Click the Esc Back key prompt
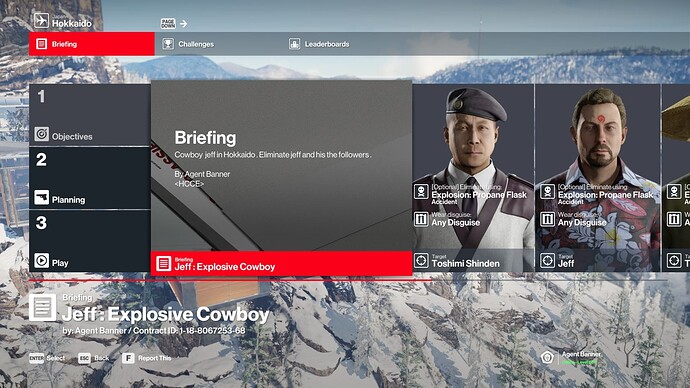 pos(94,358)
